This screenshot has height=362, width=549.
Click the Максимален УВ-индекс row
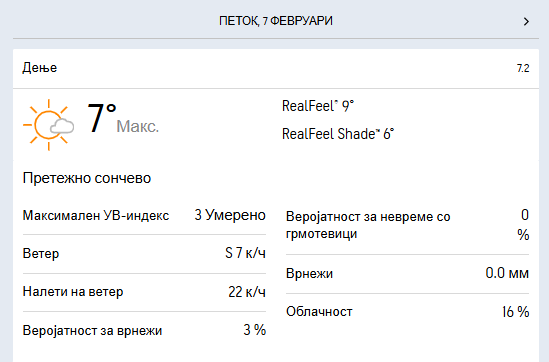[144, 215]
